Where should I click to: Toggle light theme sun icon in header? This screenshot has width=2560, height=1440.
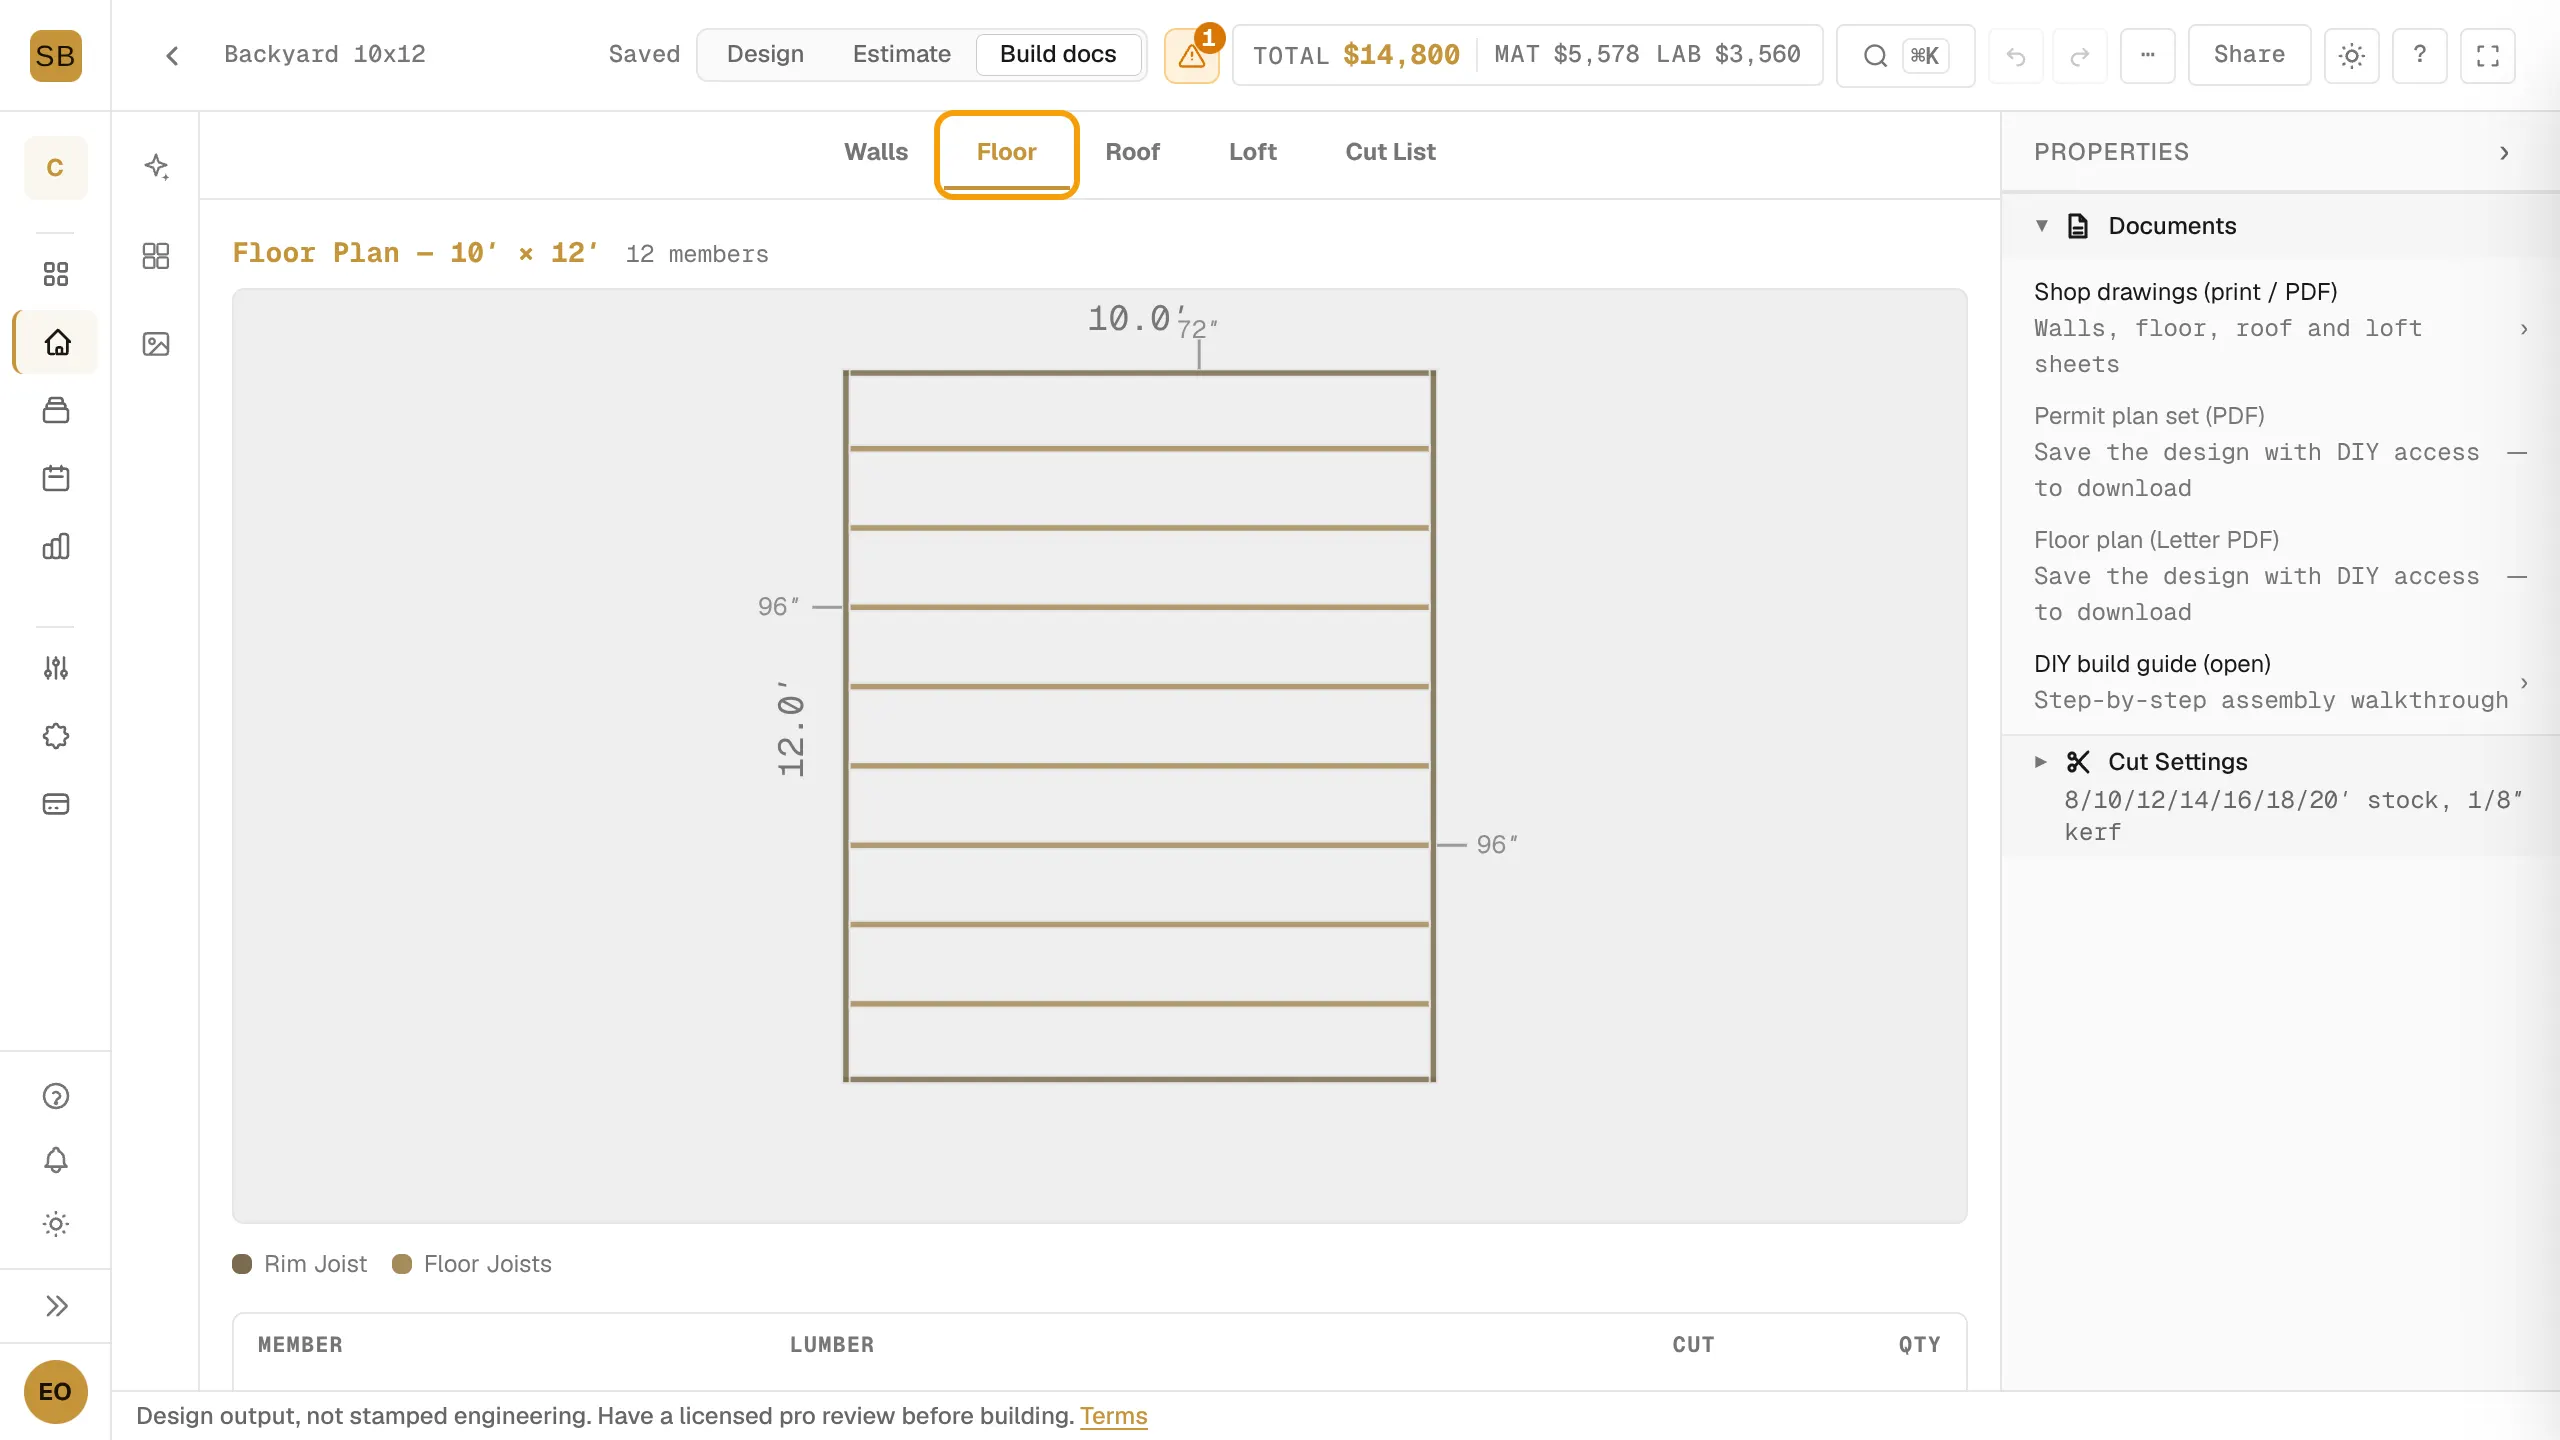2352,56
